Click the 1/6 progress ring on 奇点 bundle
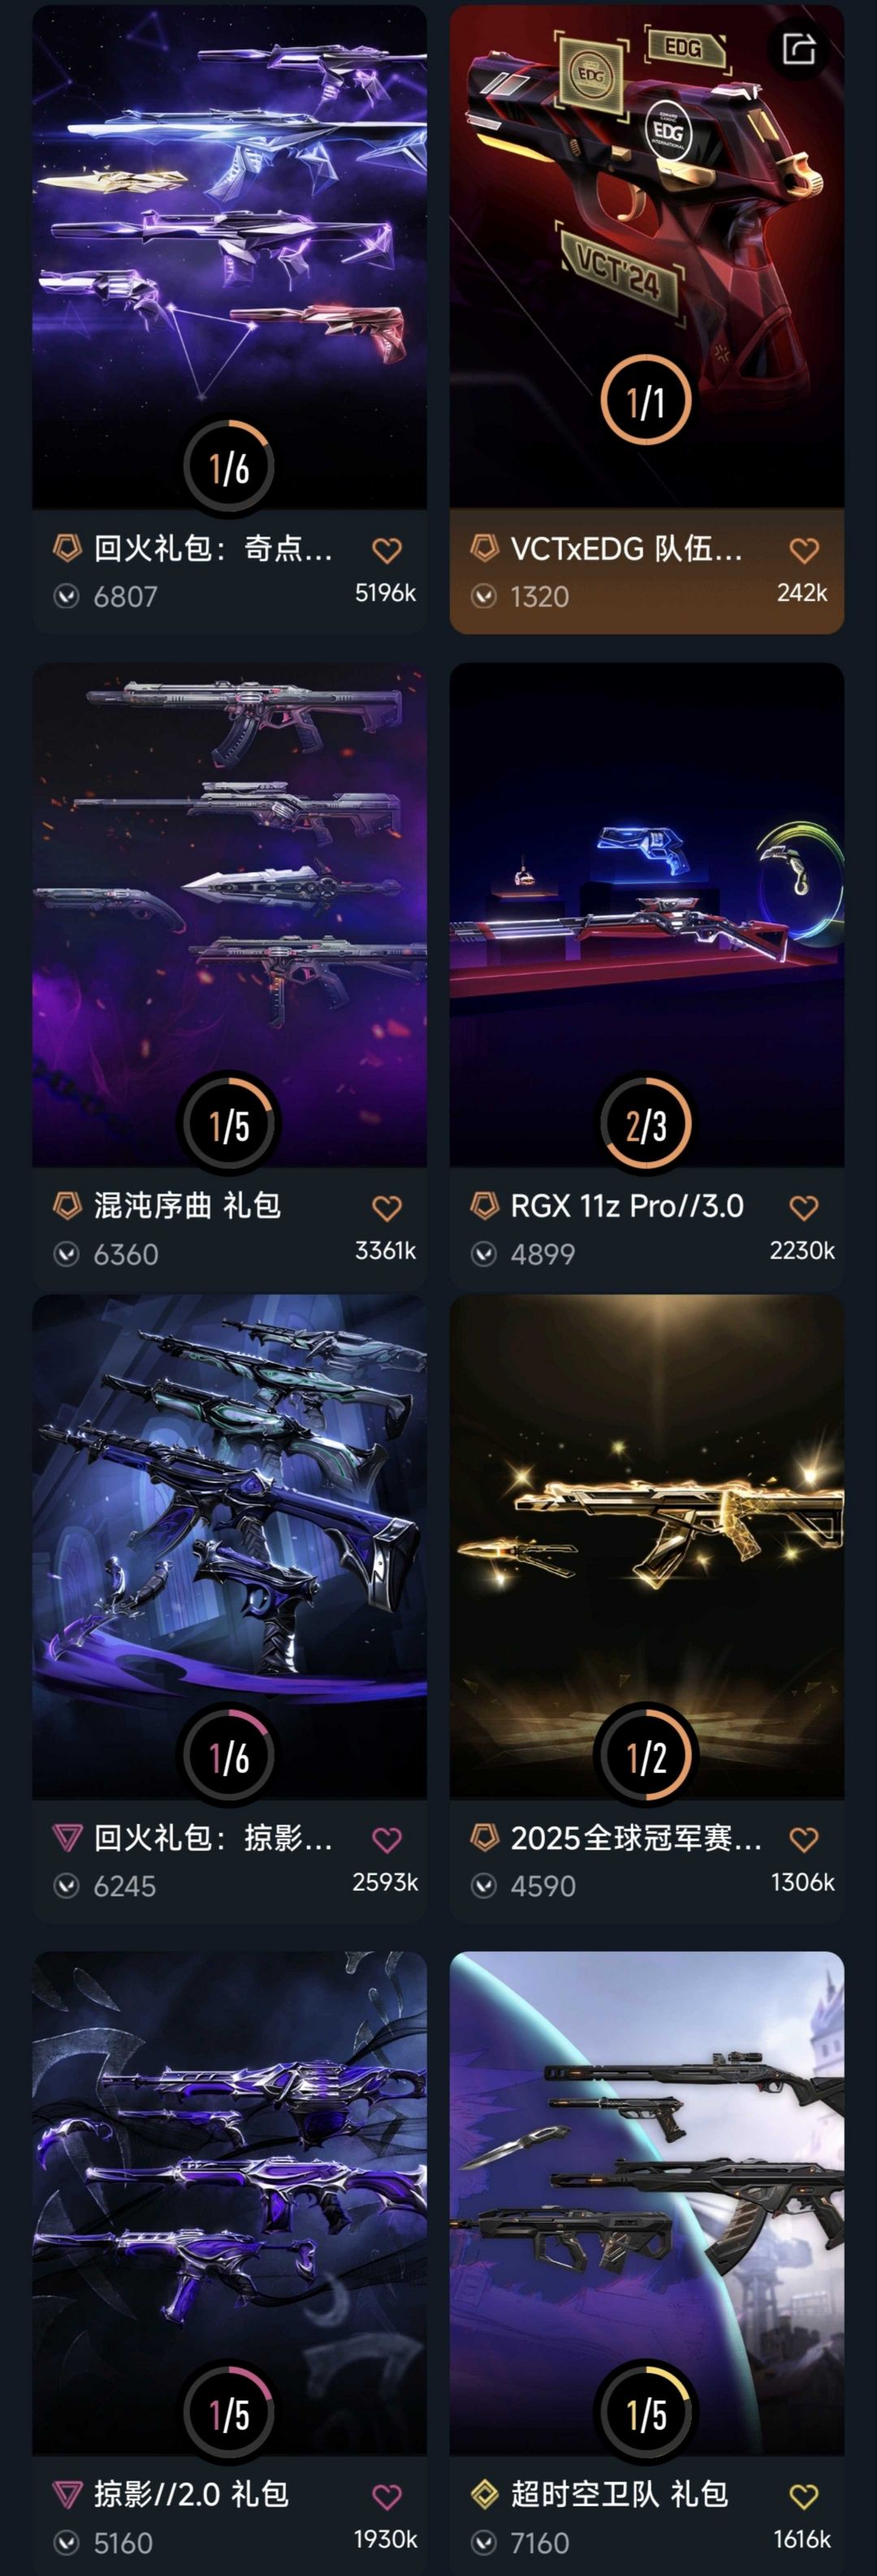This screenshot has width=877, height=2576. coord(229,467)
